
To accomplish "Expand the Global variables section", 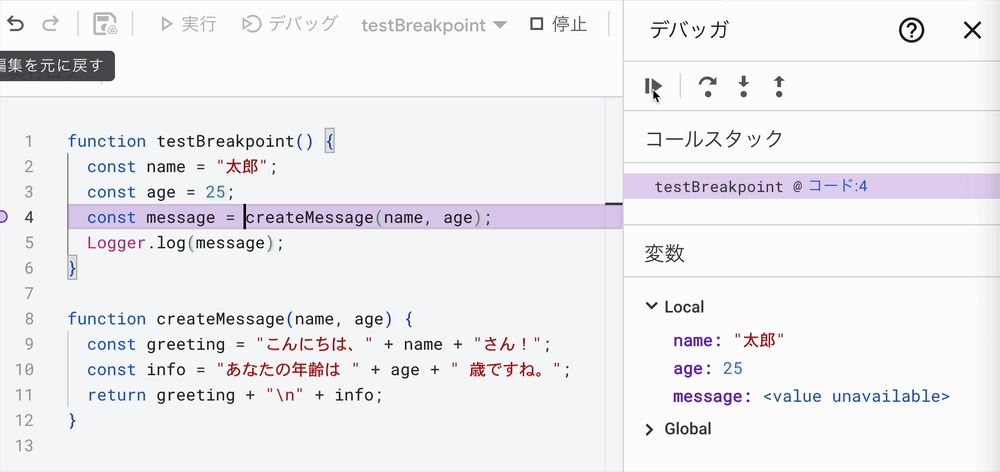I will coord(650,430).
